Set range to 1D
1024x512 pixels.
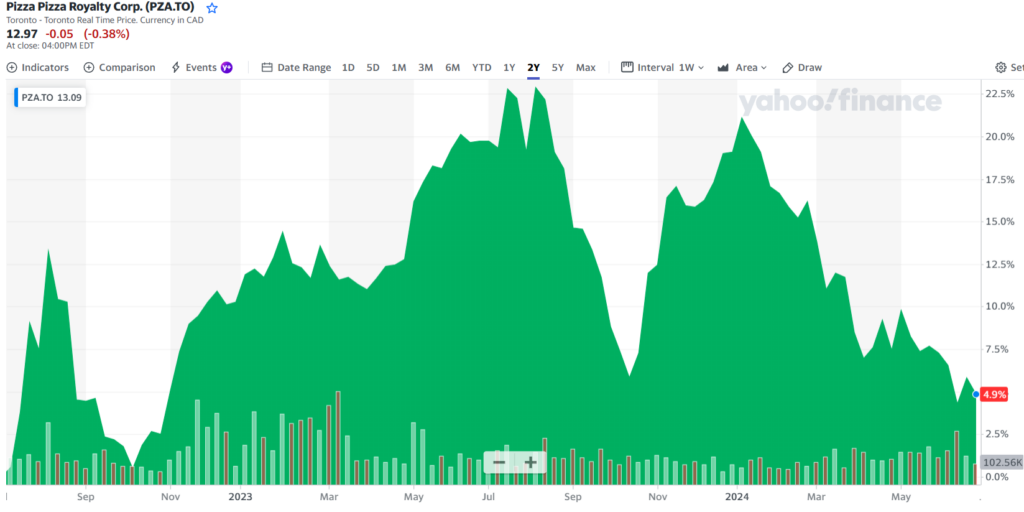348,67
